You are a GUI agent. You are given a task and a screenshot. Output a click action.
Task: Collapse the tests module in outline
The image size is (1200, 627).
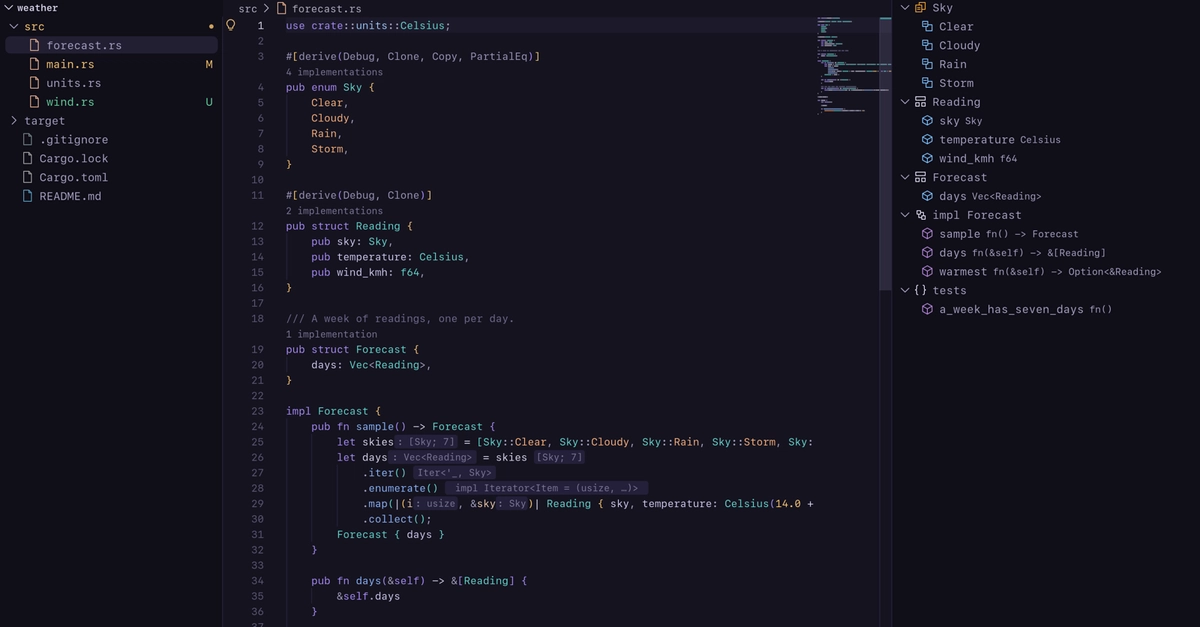click(905, 291)
